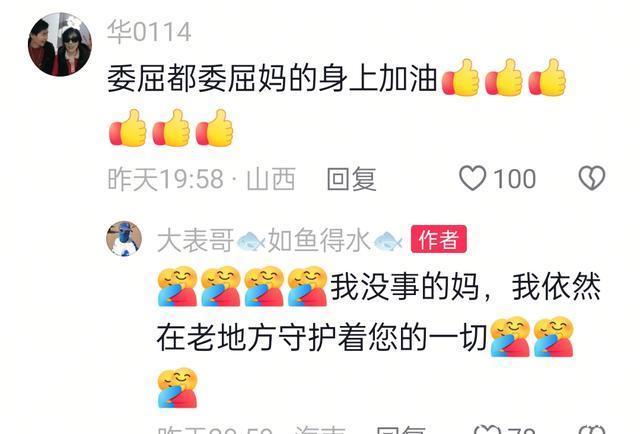Tap the reply line 在老地方守护着您的一切
This screenshot has width=640, height=434.
322,338
